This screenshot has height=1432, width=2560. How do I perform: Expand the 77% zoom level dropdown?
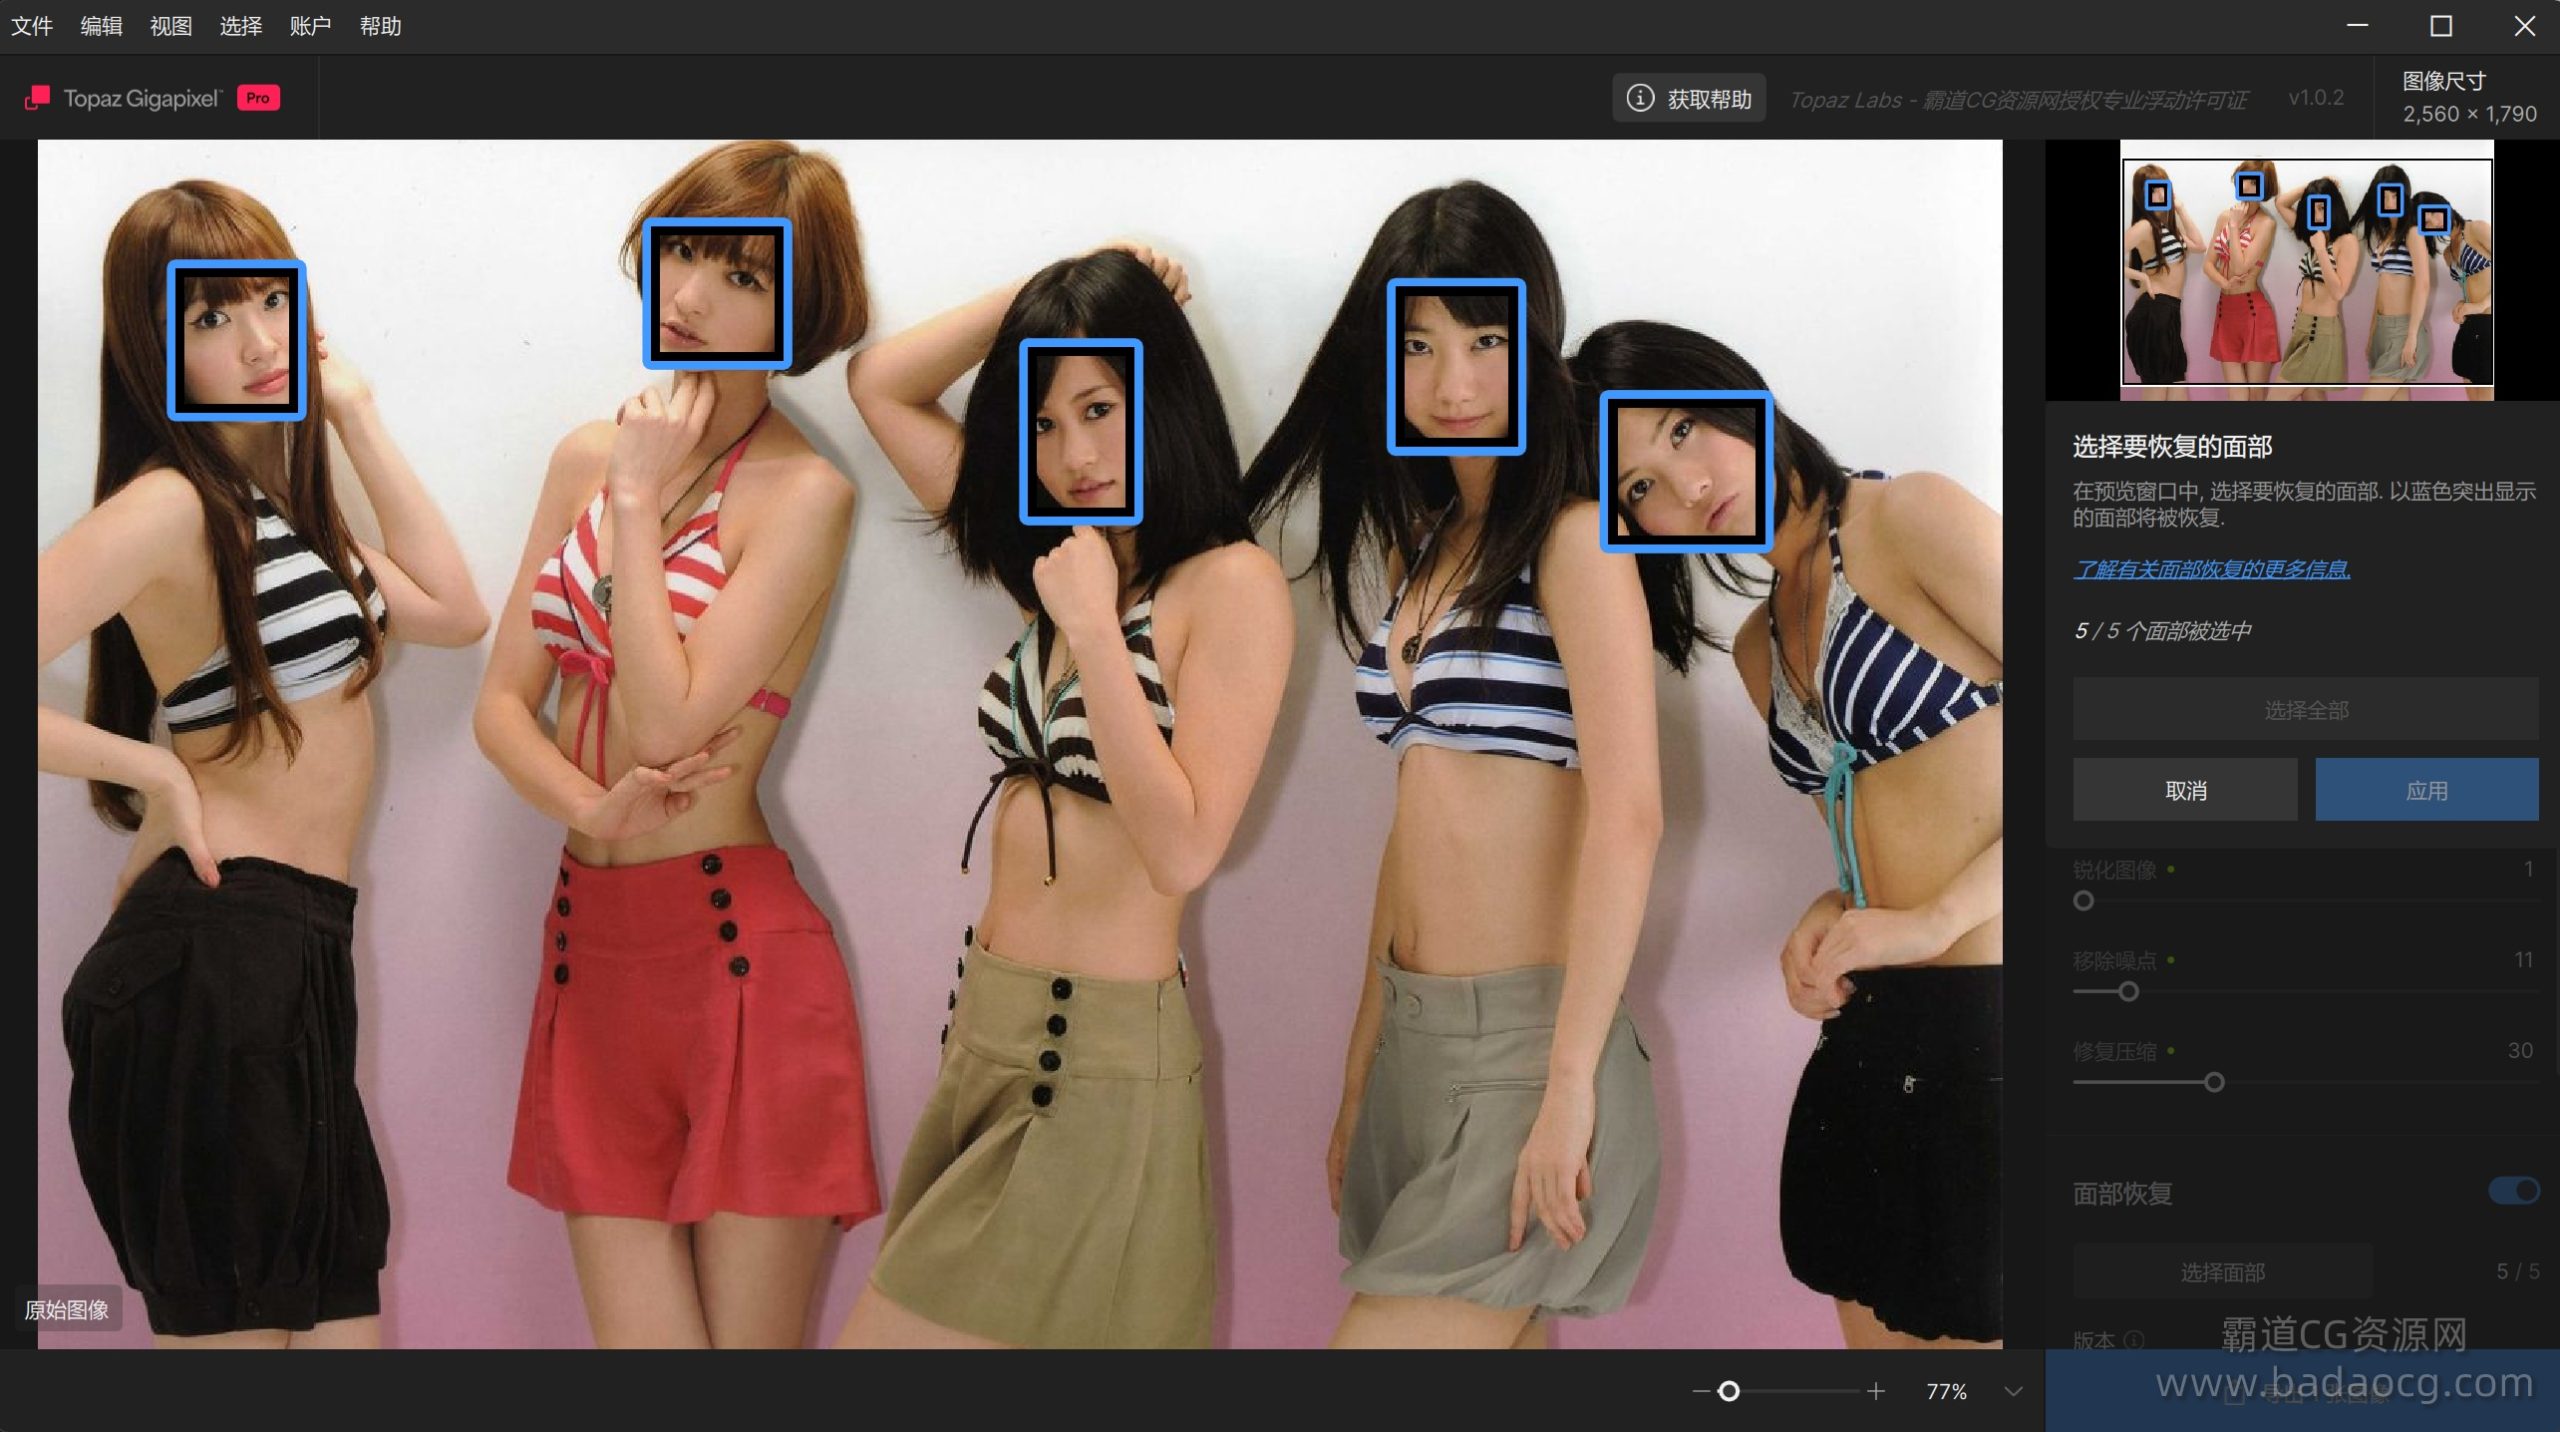pos(2013,1391)
